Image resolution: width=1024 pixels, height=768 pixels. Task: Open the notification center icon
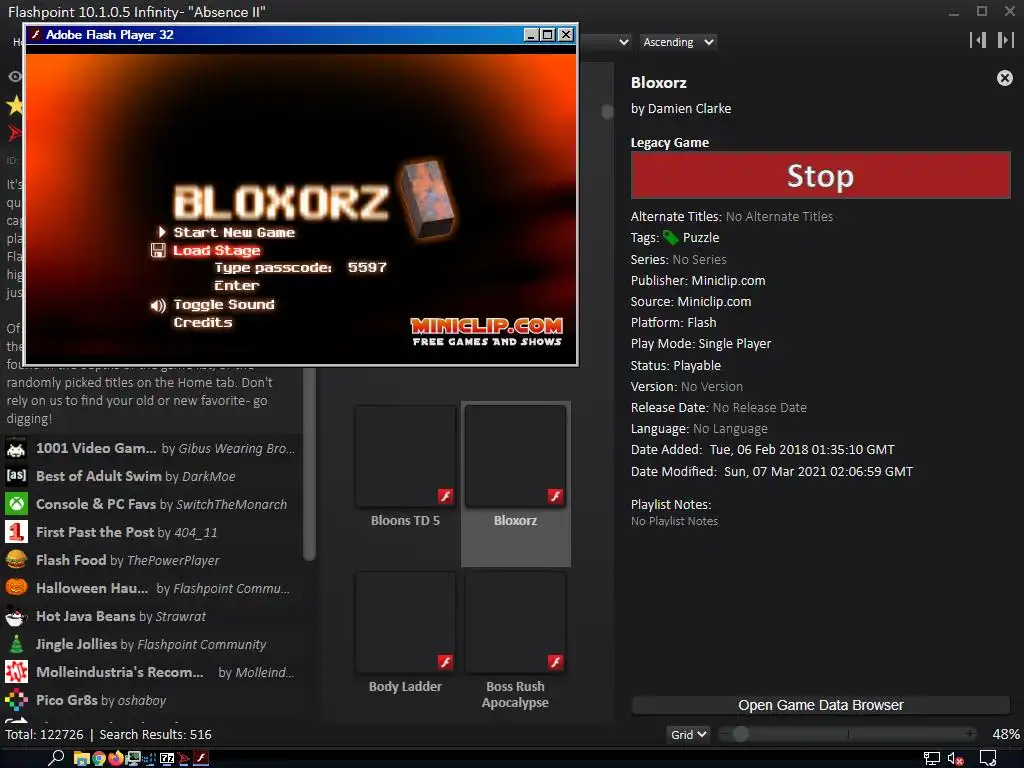coord(987,759)
